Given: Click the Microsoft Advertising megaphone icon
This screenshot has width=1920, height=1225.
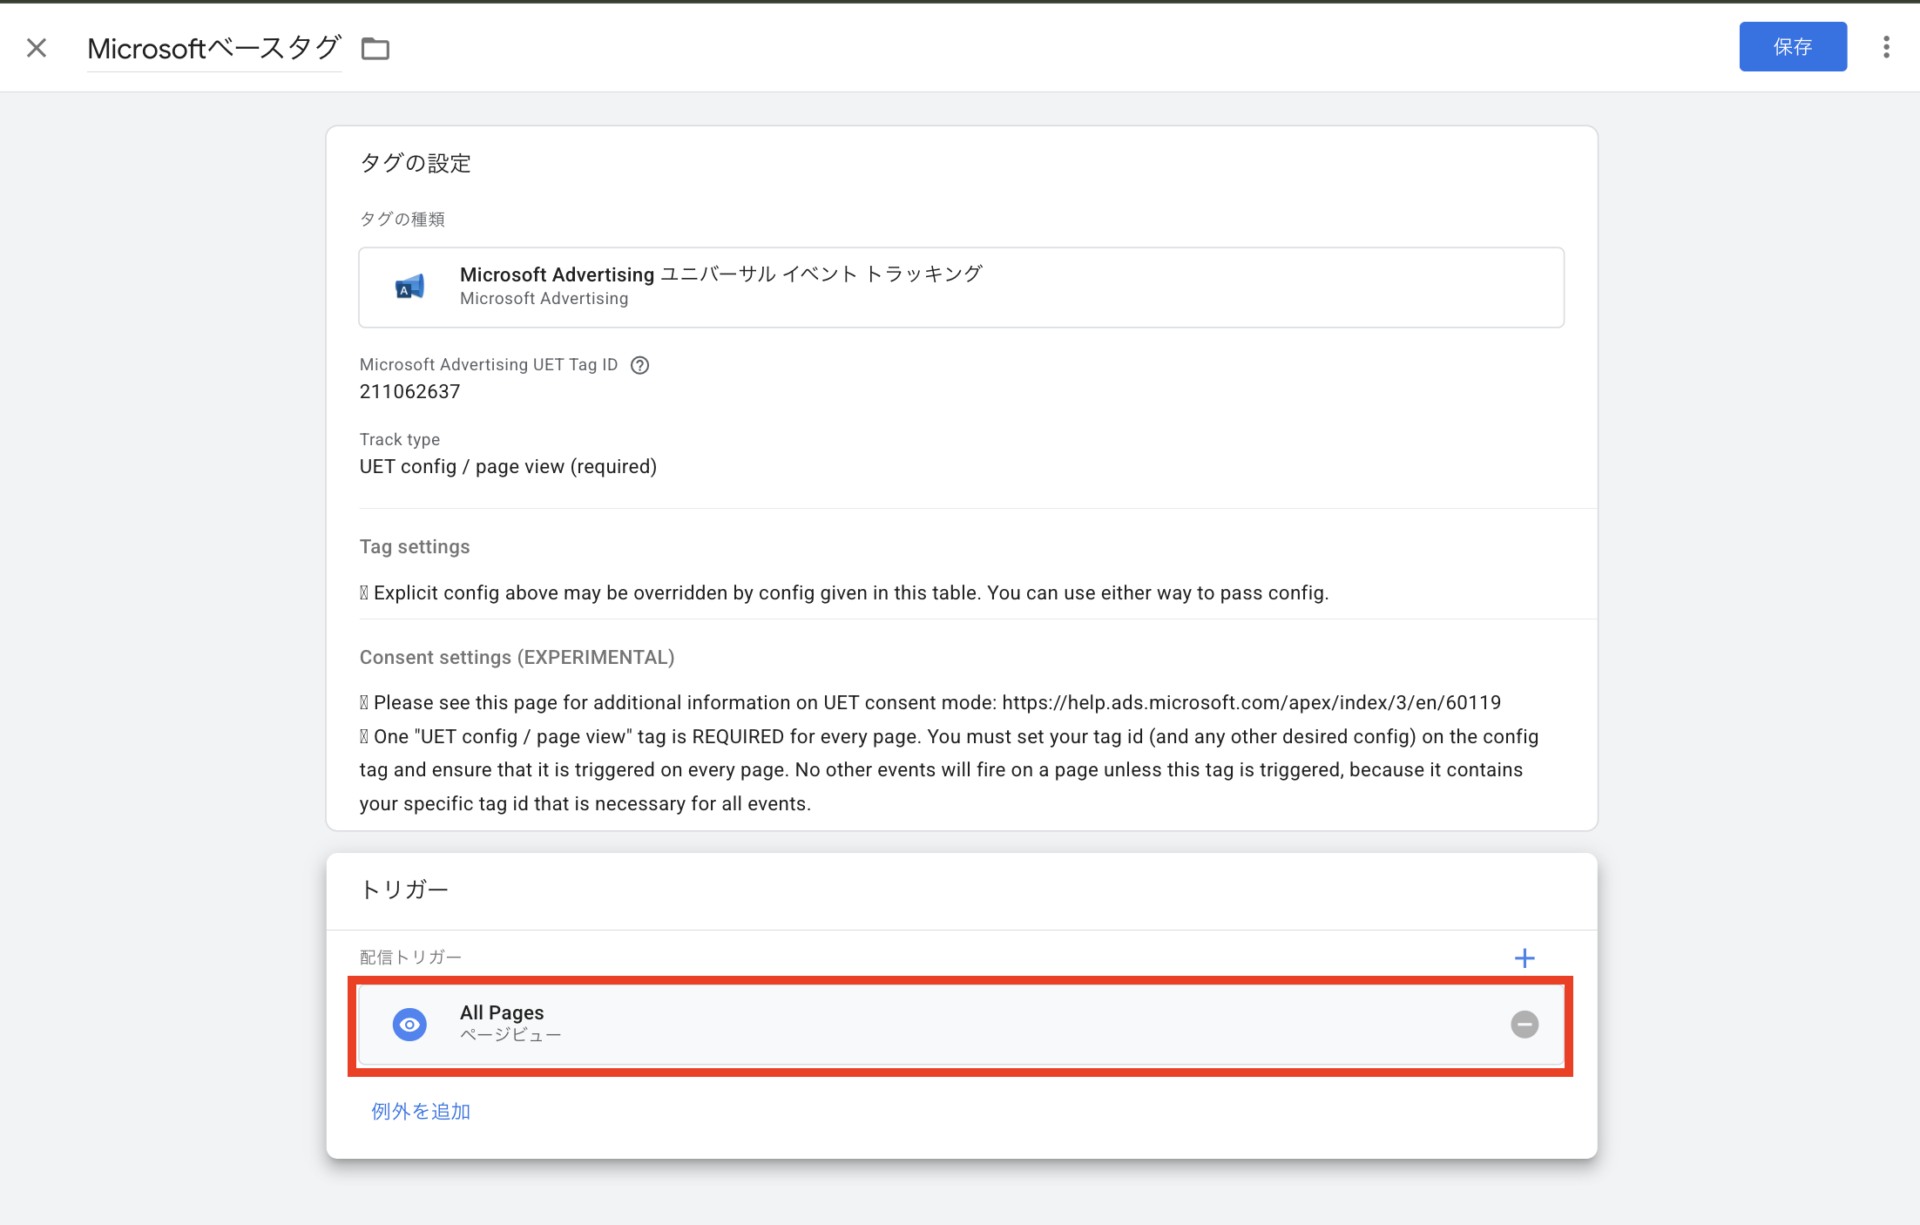Looking at the screenshot, I should pyautogui.click(x=410, y=287).
